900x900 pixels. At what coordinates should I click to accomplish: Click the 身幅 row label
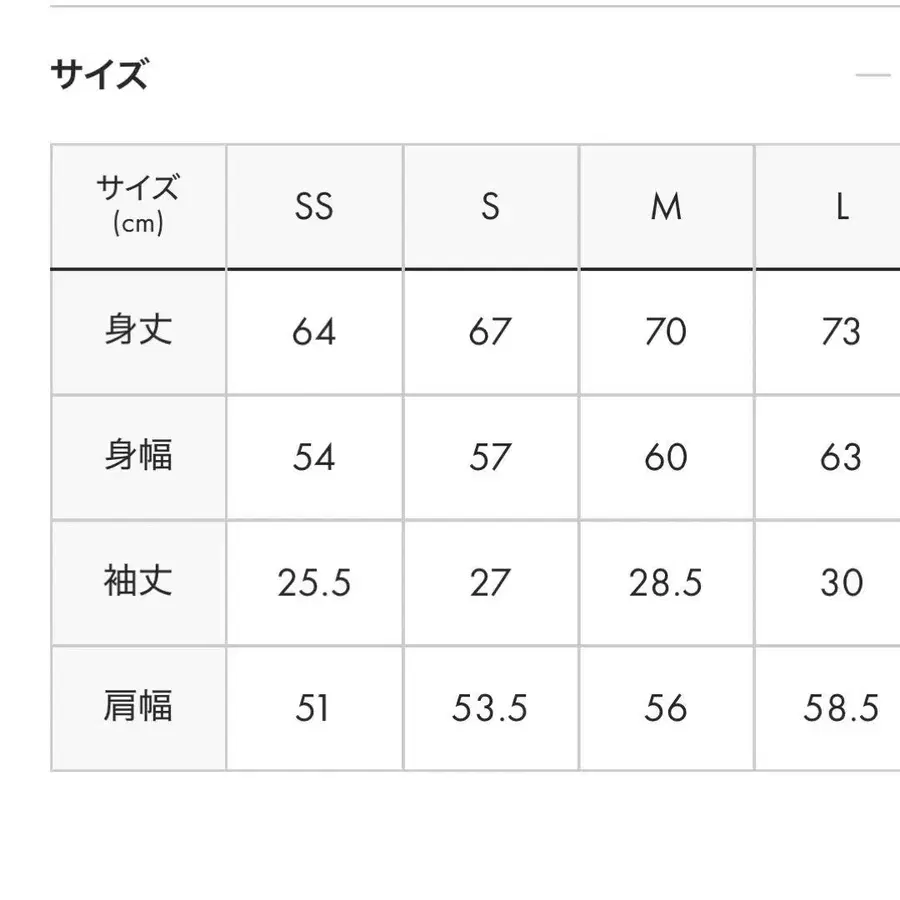coord(138,457)
